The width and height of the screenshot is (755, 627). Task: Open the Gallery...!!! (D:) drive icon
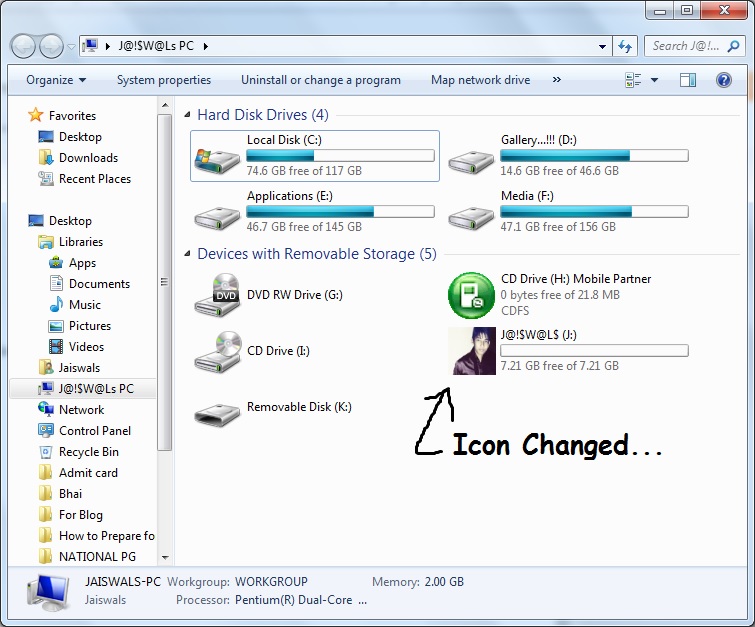471,162
